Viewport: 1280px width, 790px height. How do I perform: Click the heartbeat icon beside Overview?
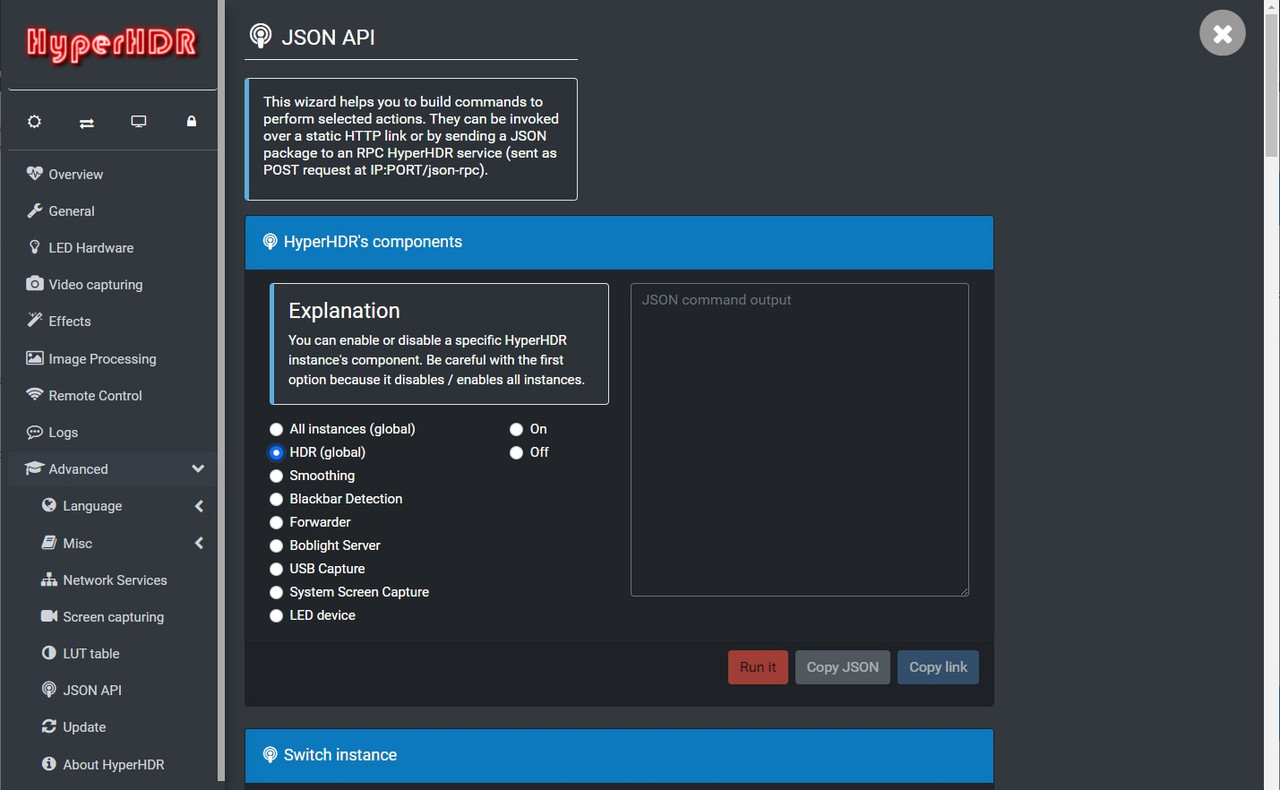(x=34, y=173)
